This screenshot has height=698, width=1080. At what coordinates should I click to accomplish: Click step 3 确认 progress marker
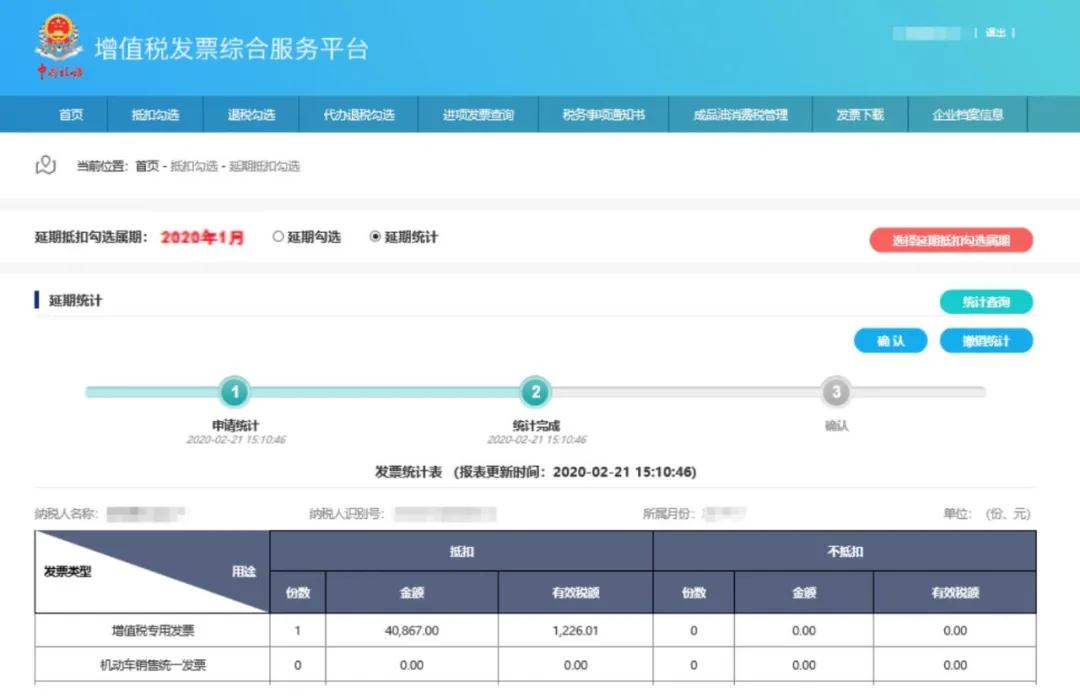[835, 392]
